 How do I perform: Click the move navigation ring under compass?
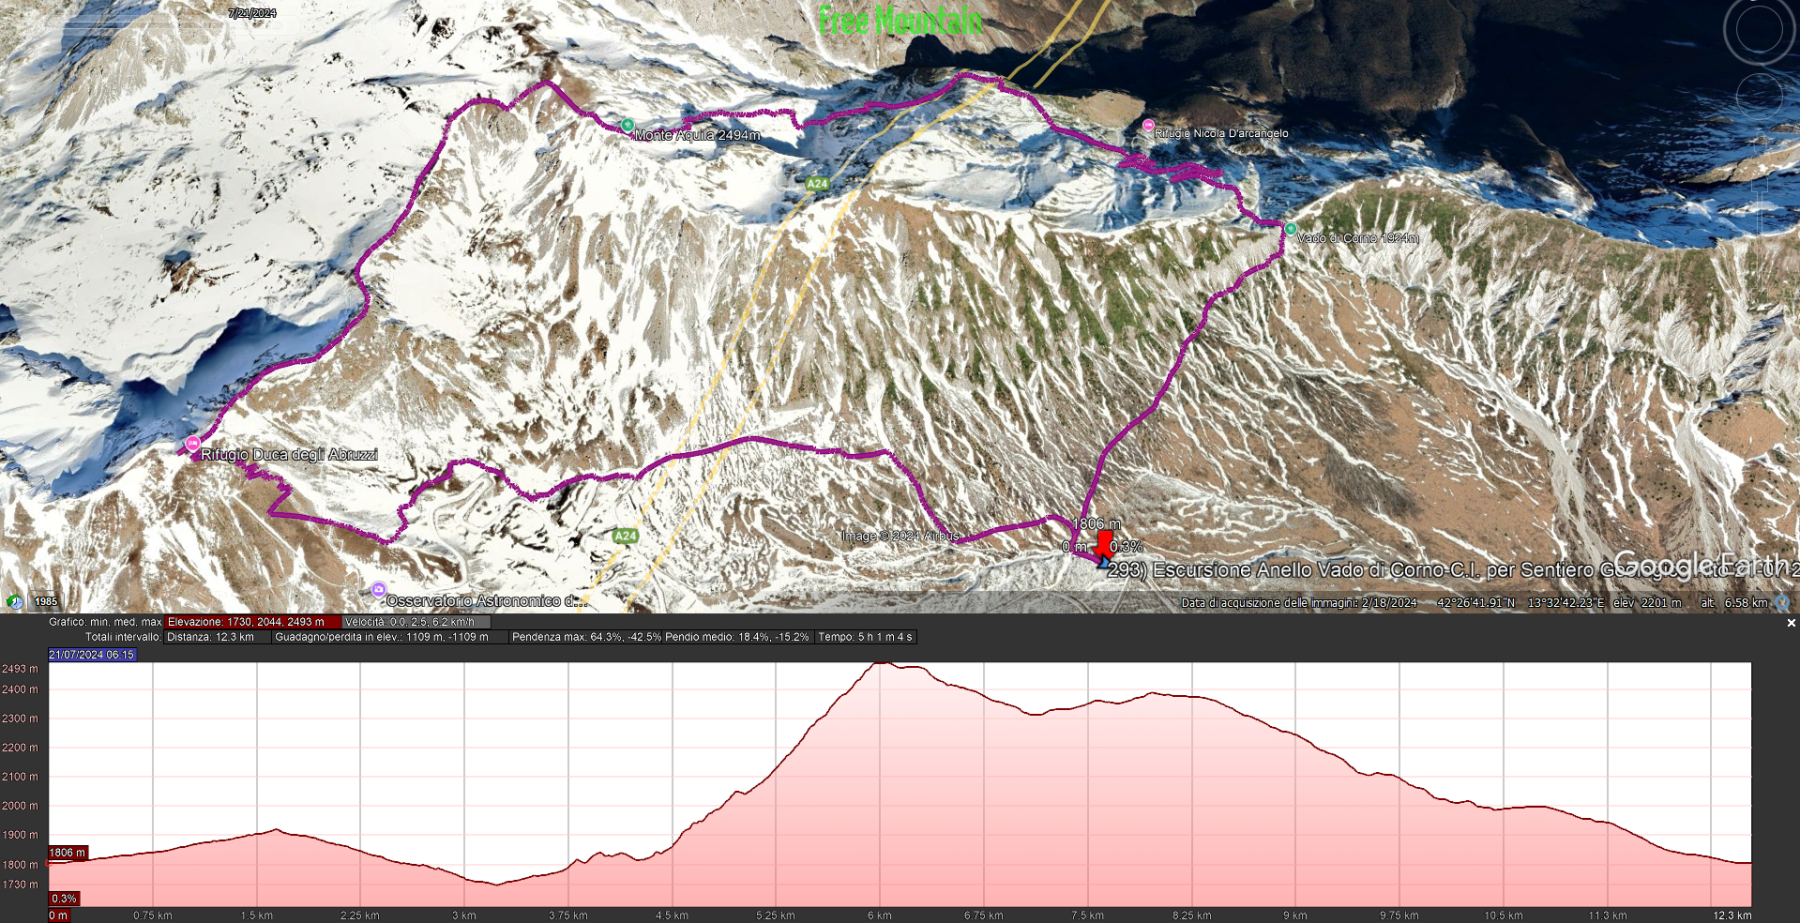[1758, 95]
